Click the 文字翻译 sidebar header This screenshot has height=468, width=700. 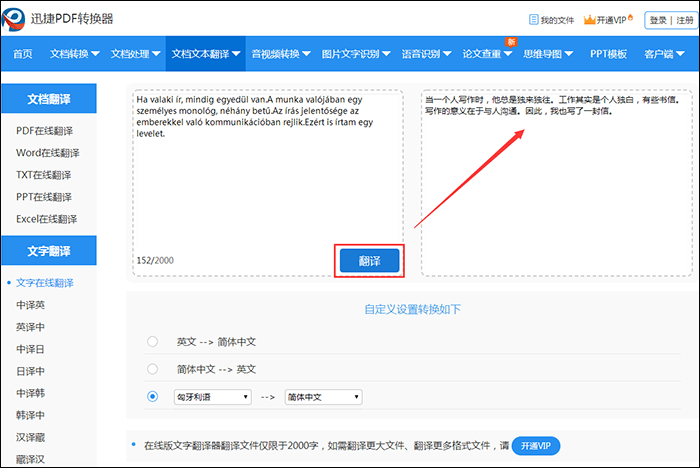point(49,251)
